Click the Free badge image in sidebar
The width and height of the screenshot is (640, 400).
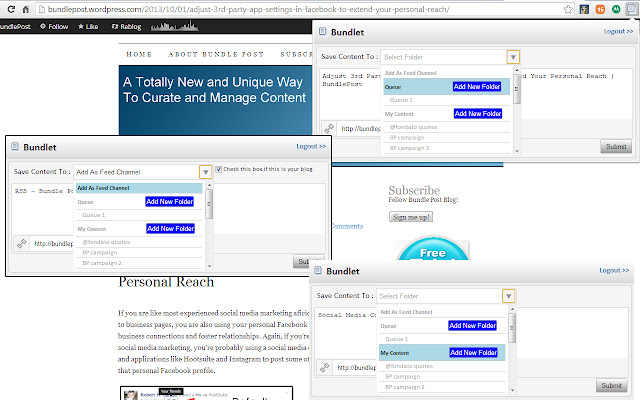click(433, 248)
